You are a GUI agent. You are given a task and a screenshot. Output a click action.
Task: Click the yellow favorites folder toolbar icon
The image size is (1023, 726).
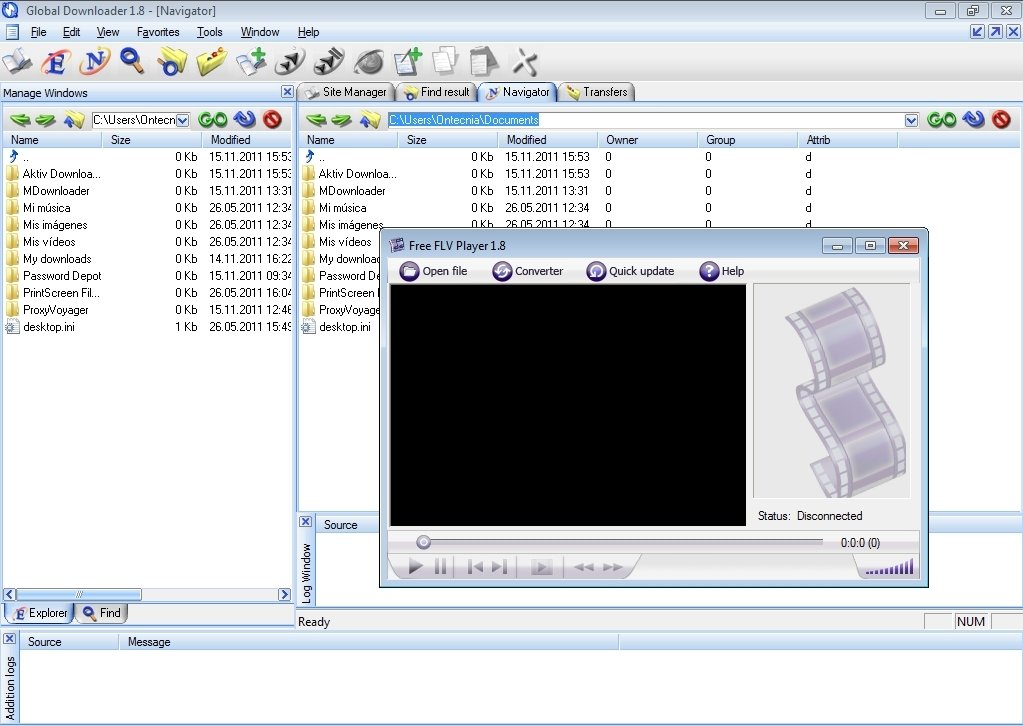click(211, 62)
